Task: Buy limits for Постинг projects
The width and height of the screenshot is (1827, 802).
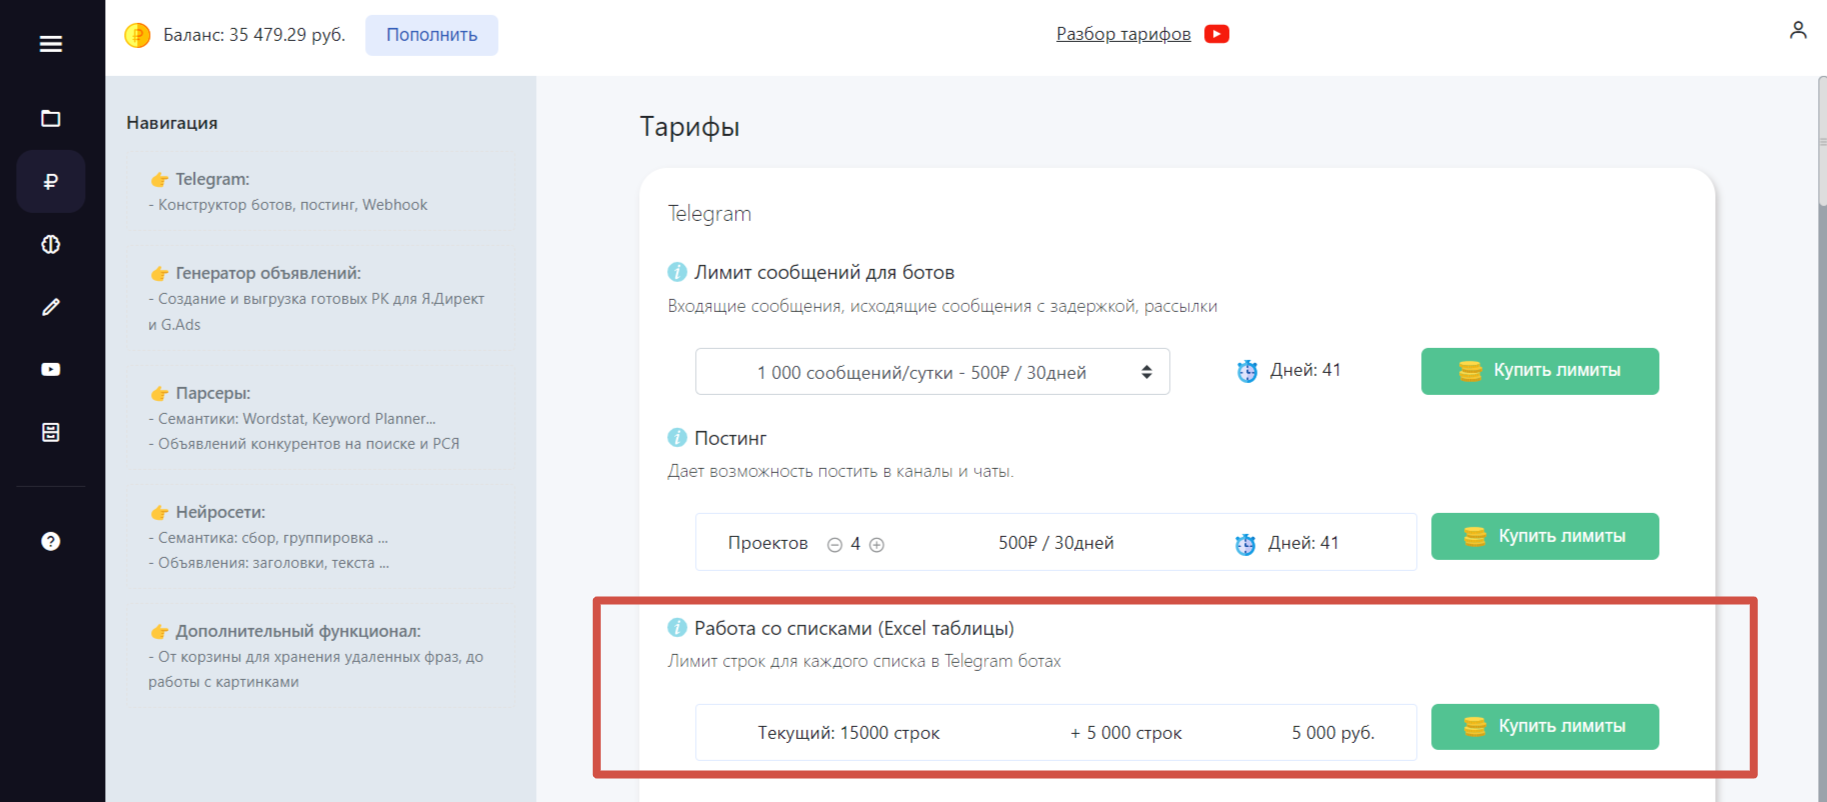Action: (x=1545, y=536)
